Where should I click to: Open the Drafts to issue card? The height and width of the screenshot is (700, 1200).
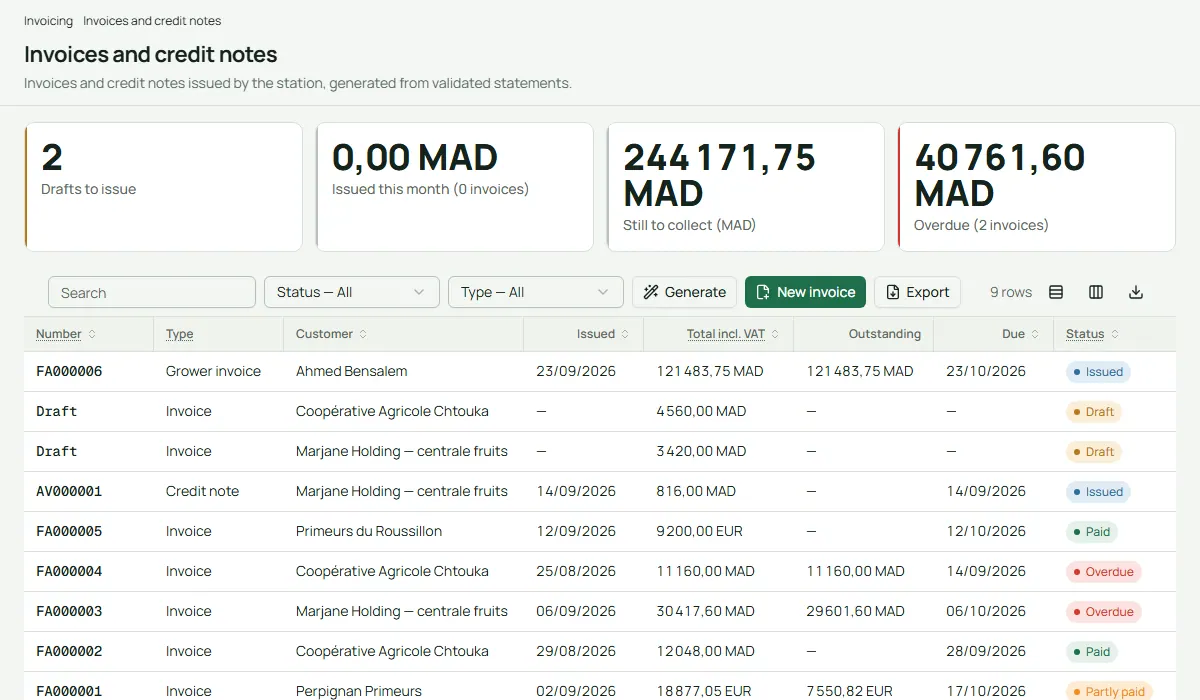163,187
